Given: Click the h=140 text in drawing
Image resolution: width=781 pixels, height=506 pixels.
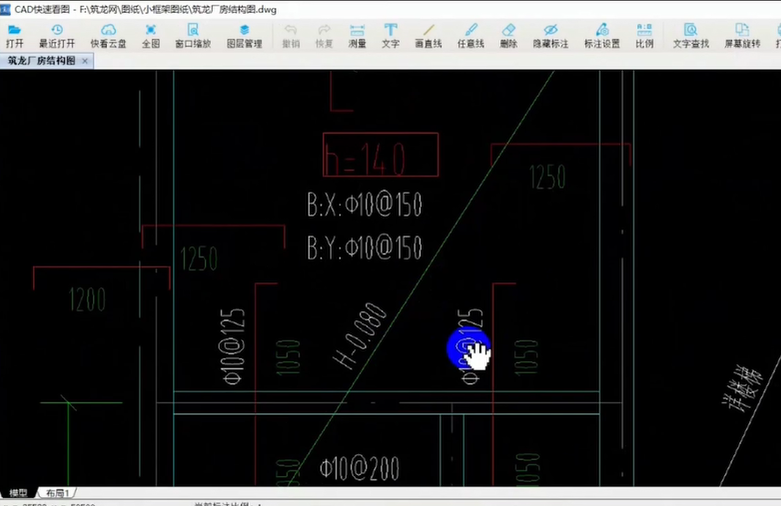Looking at the screenshot, I should pyautogui.click(x=364, y=159).
